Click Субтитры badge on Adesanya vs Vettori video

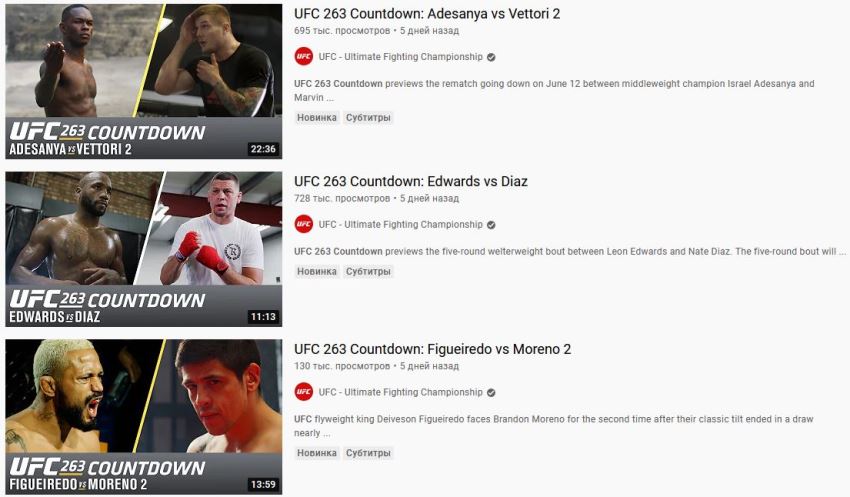click(x=368, y=118)
